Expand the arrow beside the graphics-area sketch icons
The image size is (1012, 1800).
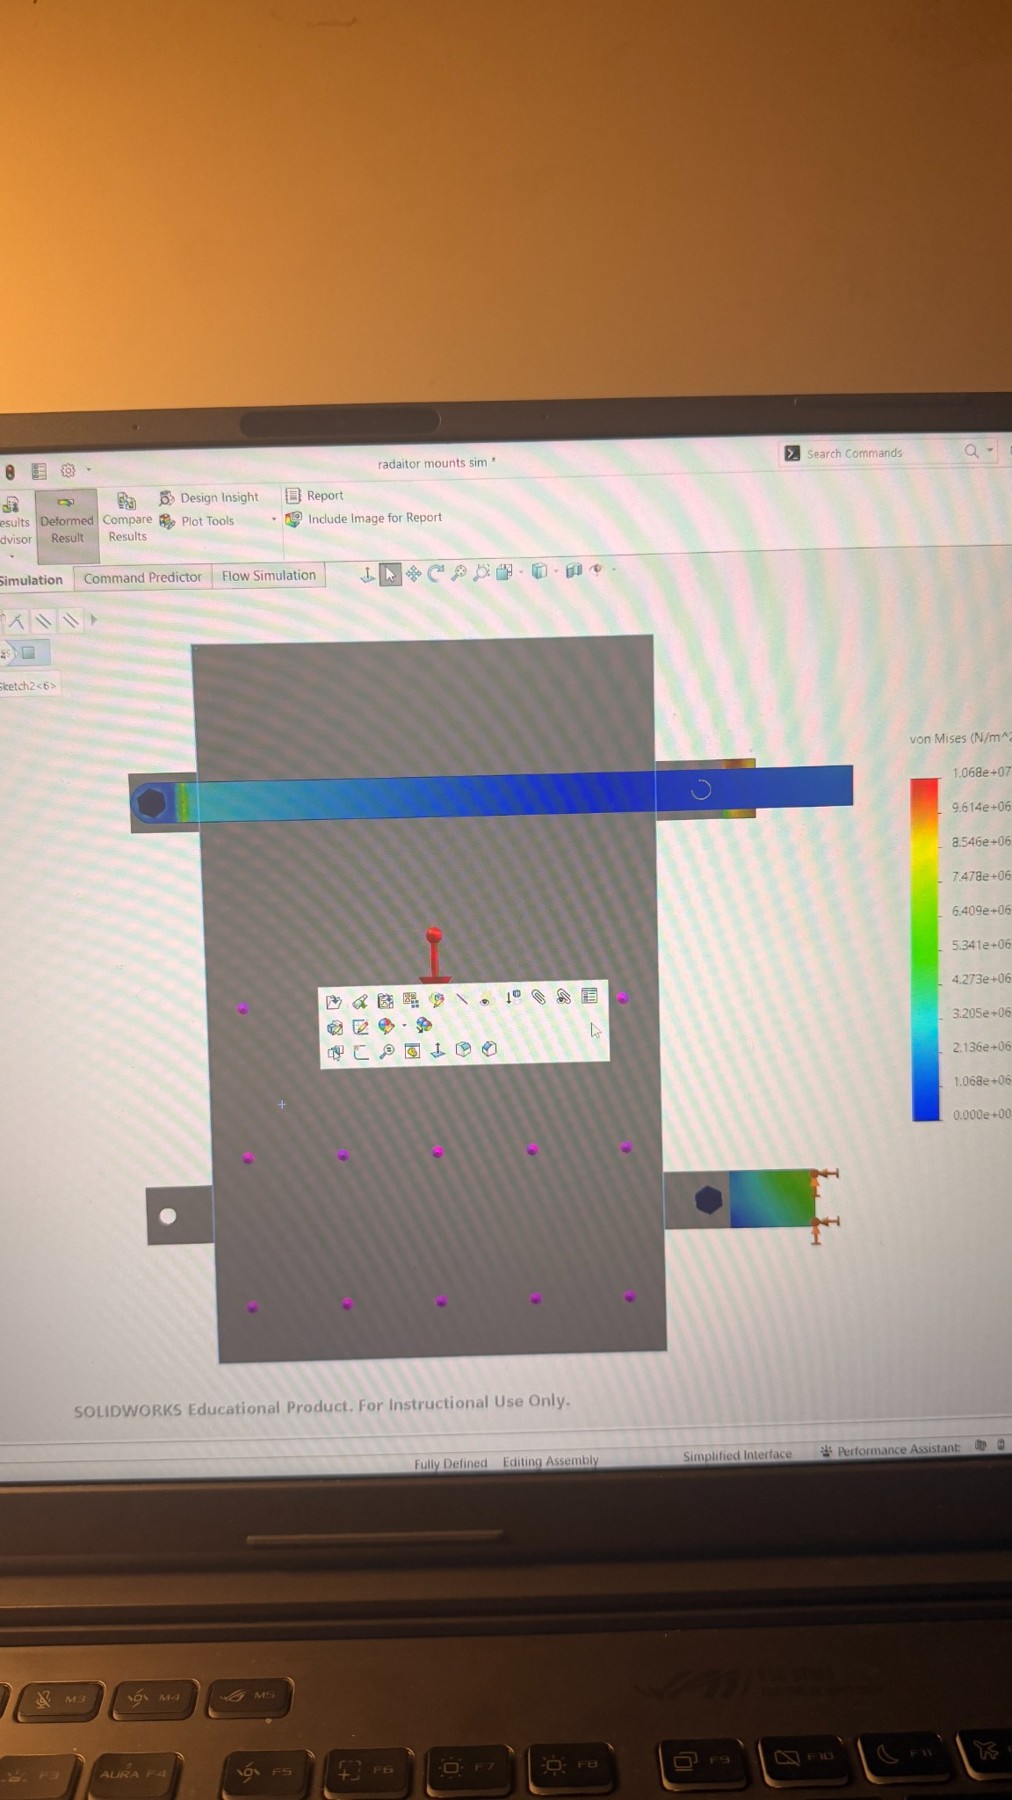pos(94,619)
